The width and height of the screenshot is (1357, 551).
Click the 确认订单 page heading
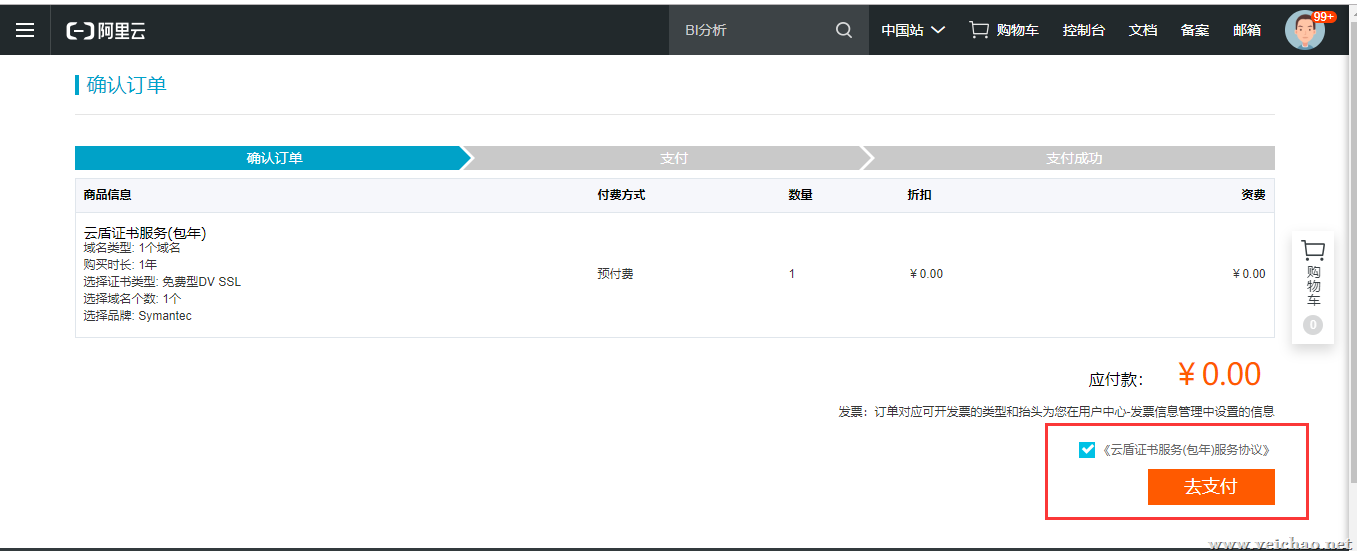(126, 85)
